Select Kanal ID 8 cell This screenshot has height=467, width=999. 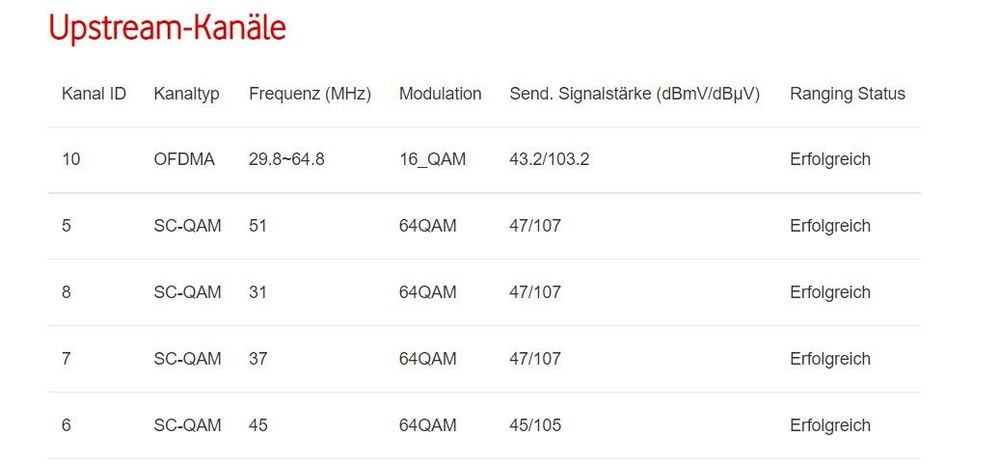click(66, 292)
